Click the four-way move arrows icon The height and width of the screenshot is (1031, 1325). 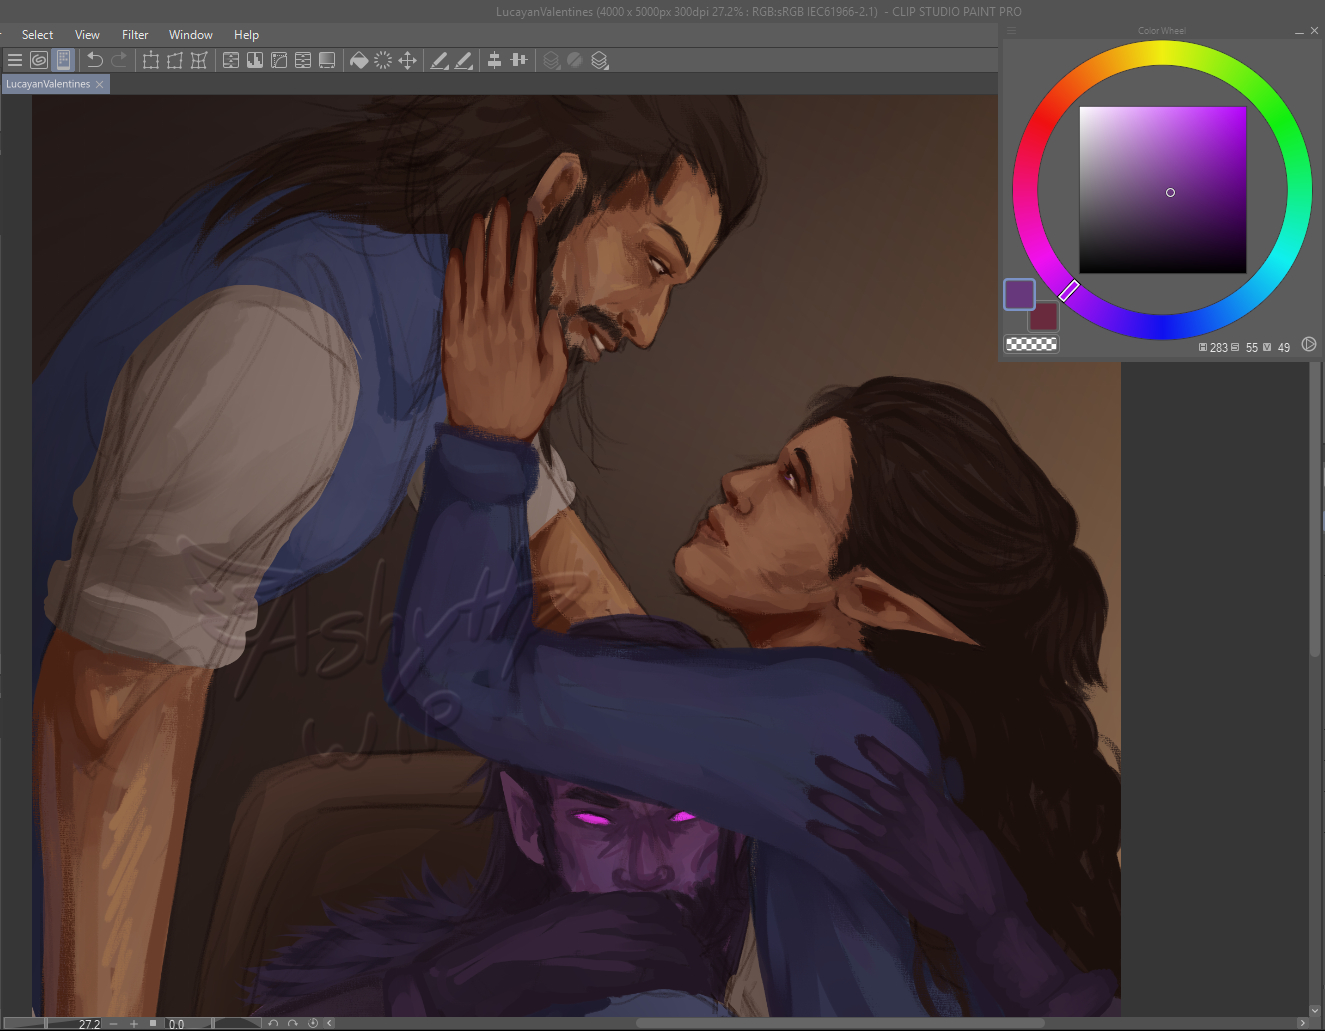pos(408,61)
